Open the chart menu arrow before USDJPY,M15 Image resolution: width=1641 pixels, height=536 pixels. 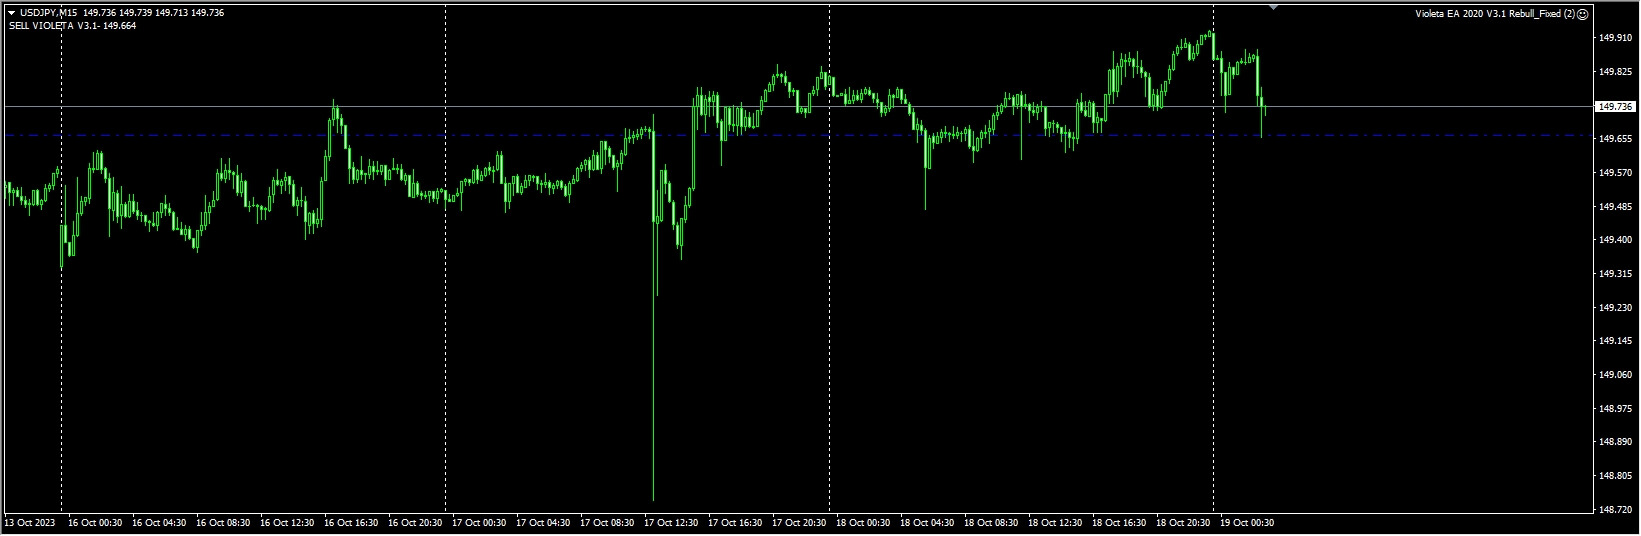click(x=11, y=13)
